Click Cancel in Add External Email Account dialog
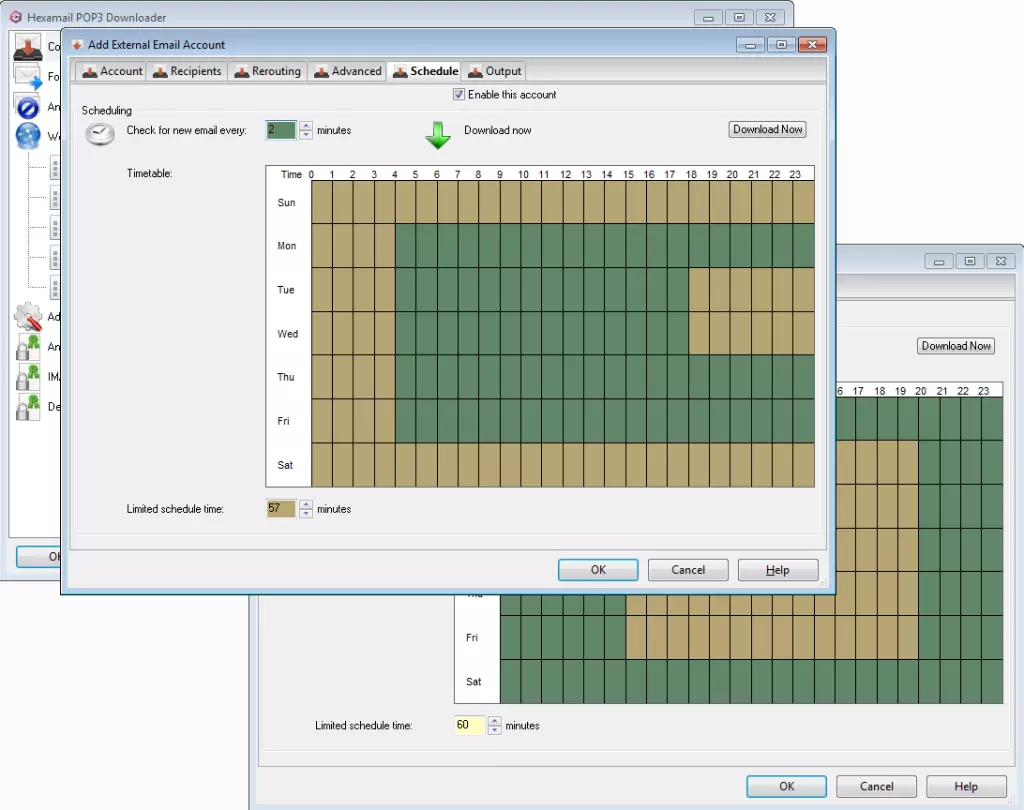This screenshot has width=1024, height=810. coord(688,570)
